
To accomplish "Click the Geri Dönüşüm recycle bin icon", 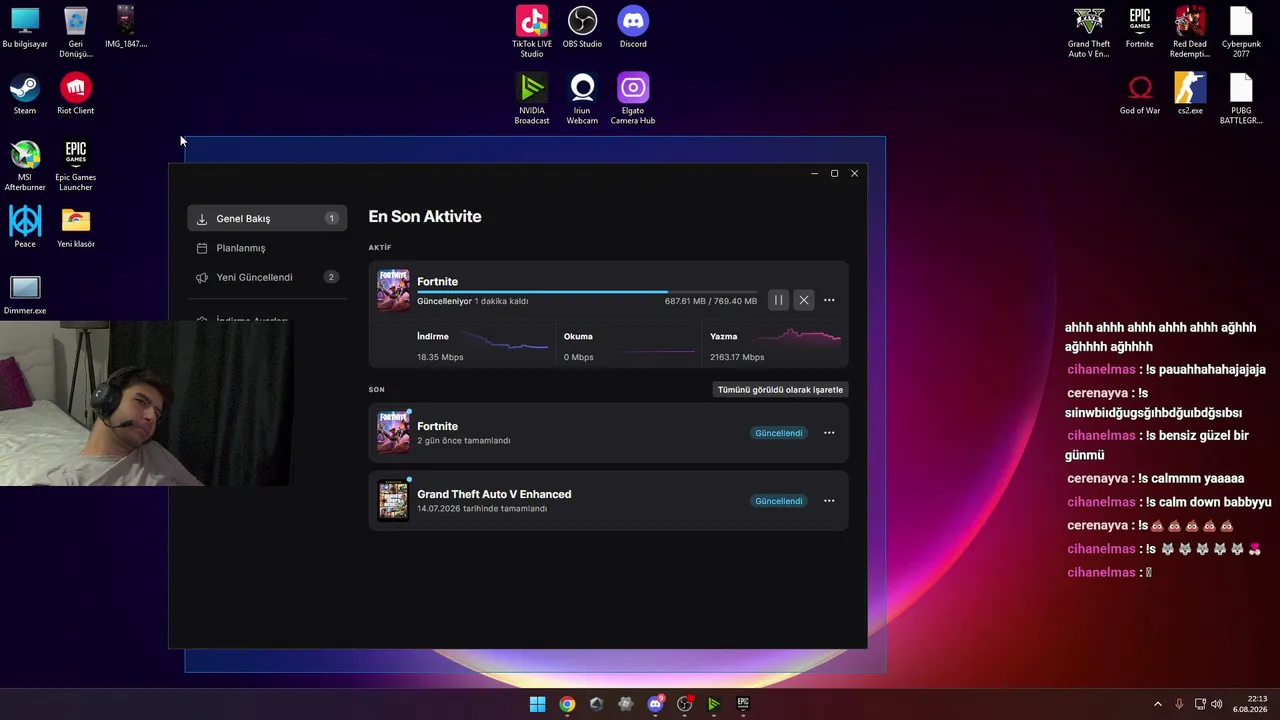I will click(x=75, y=32).
